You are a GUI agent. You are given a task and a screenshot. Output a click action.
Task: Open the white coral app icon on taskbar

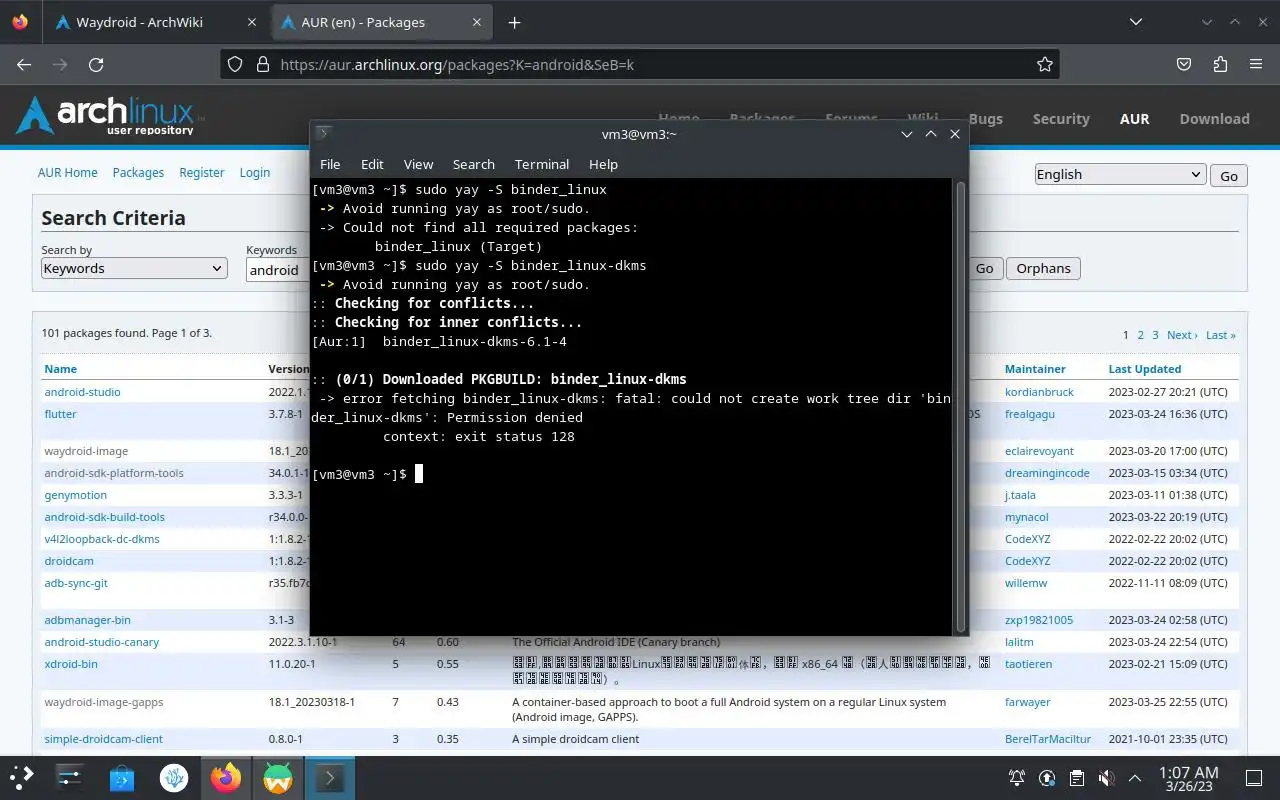[174, 777]
